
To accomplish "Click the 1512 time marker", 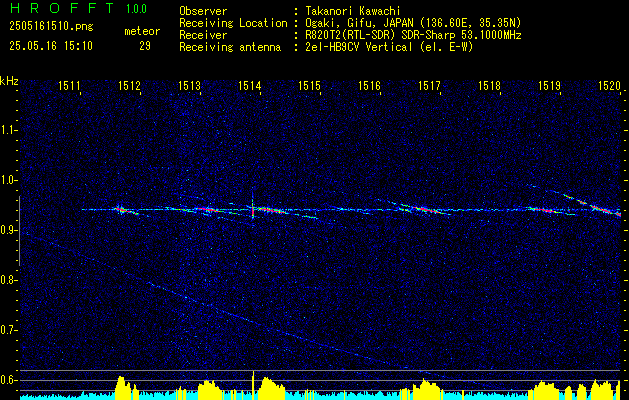I will click(130, 85).
